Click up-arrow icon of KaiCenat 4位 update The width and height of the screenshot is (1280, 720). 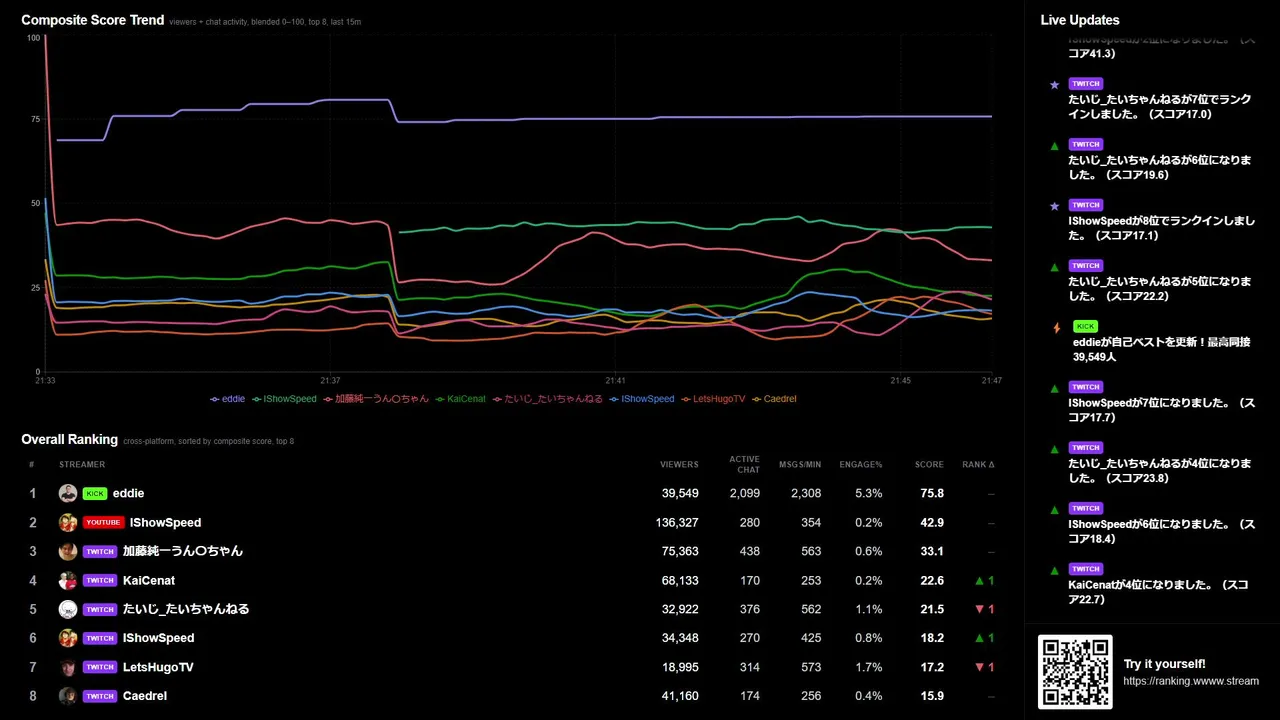click(x=1054, y=570)
